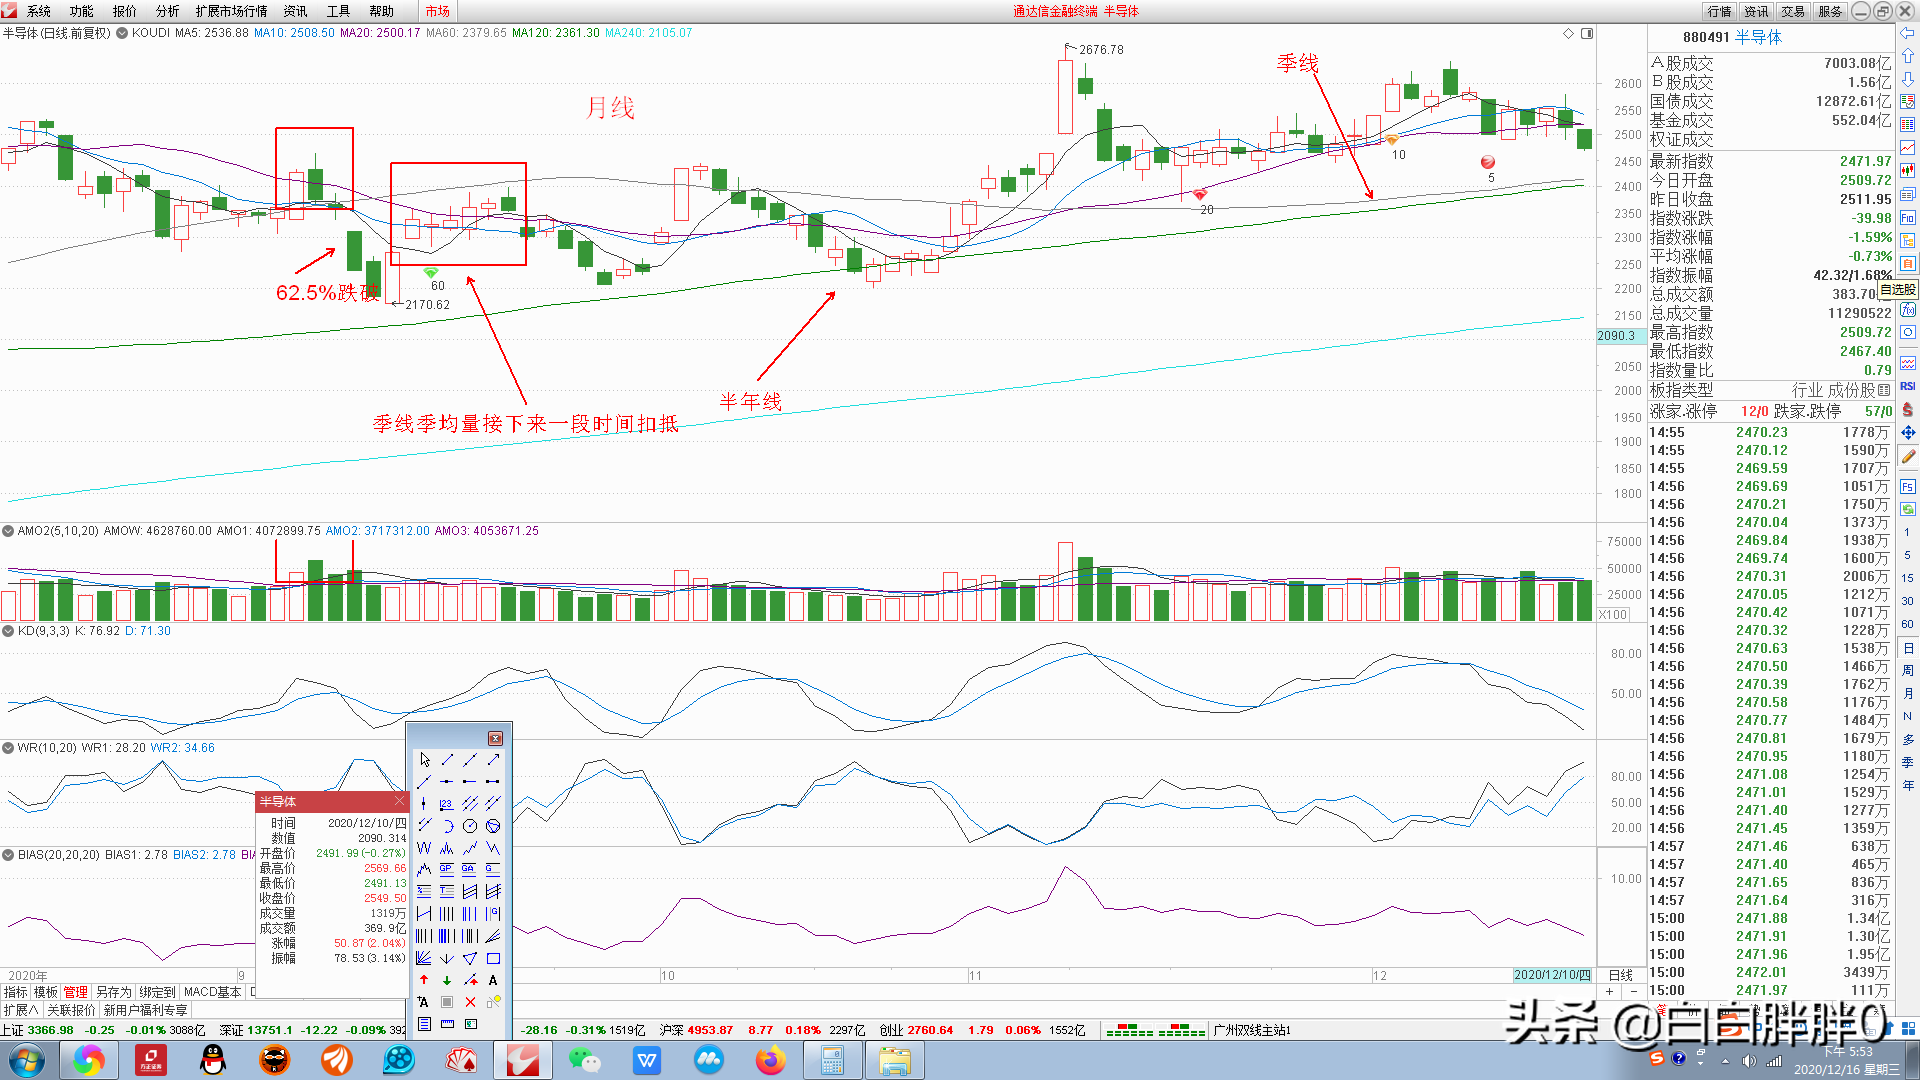1920x1080 pixels.
Task: Pick the arc drawing tool
Action: click(447, 826)
